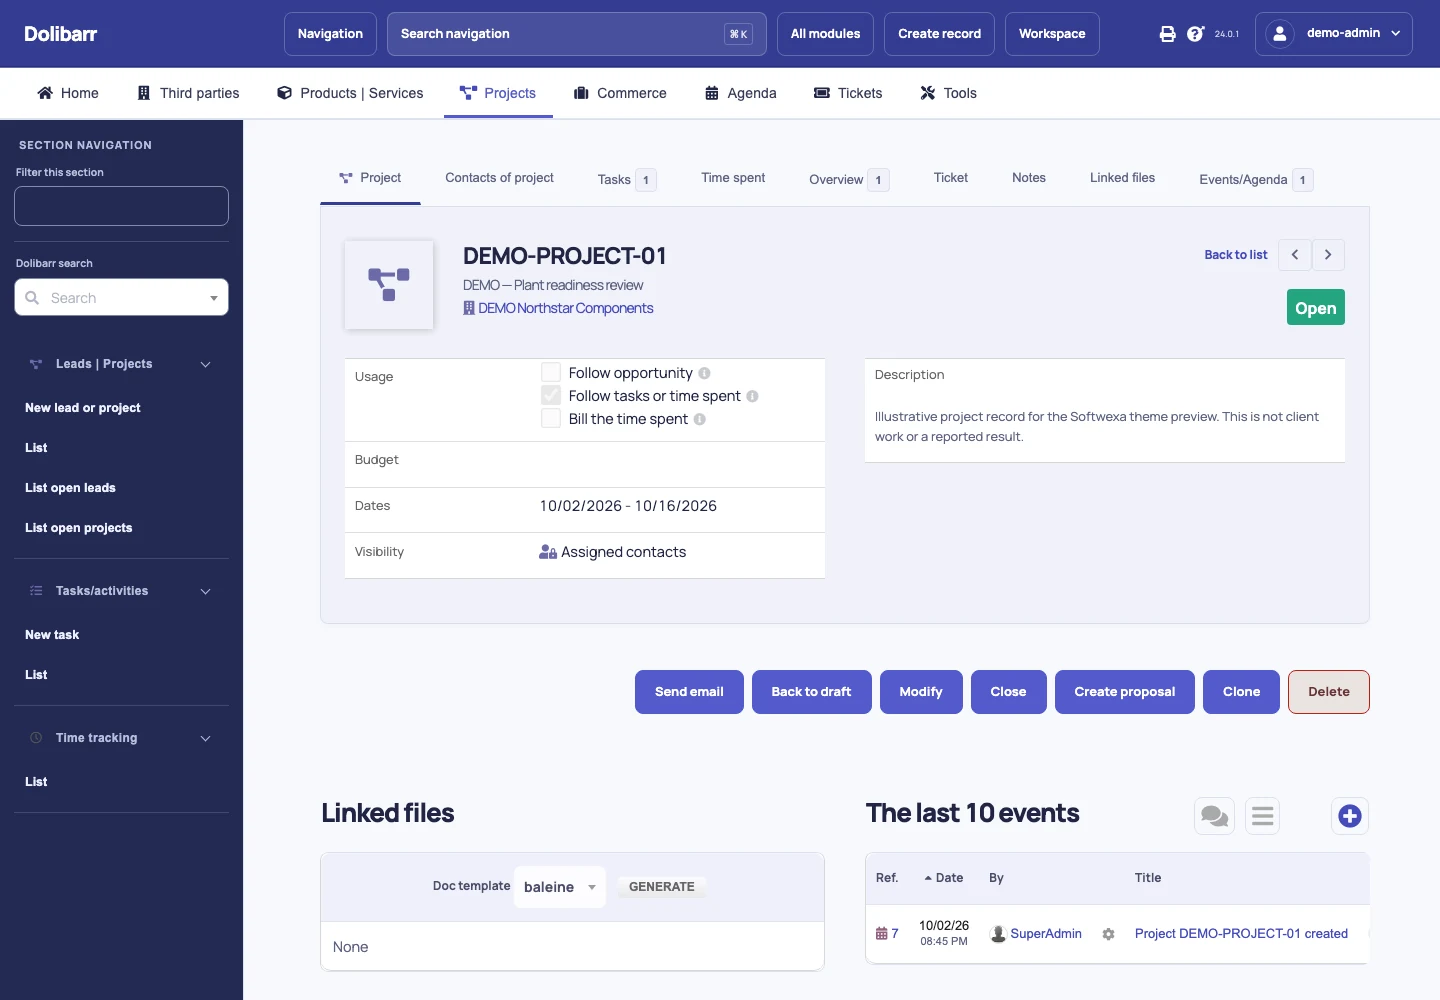Collapse Leads | Projects section
This screenshot has height=1000, width=1440.
click(205, 364)
